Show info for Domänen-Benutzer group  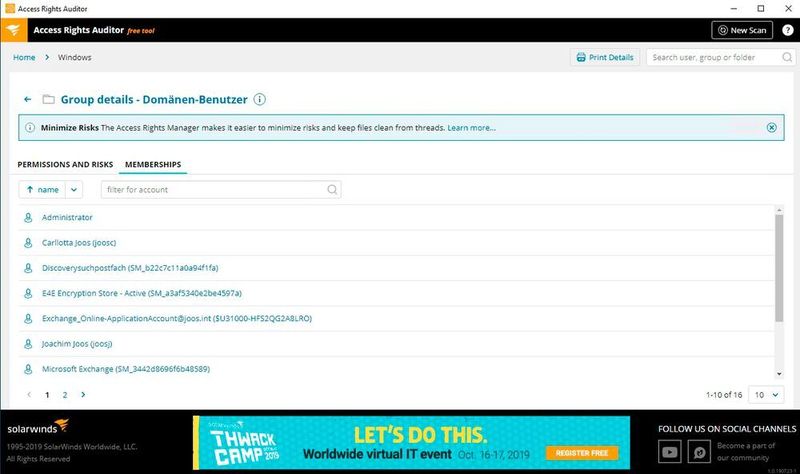[x=259, y=99]
